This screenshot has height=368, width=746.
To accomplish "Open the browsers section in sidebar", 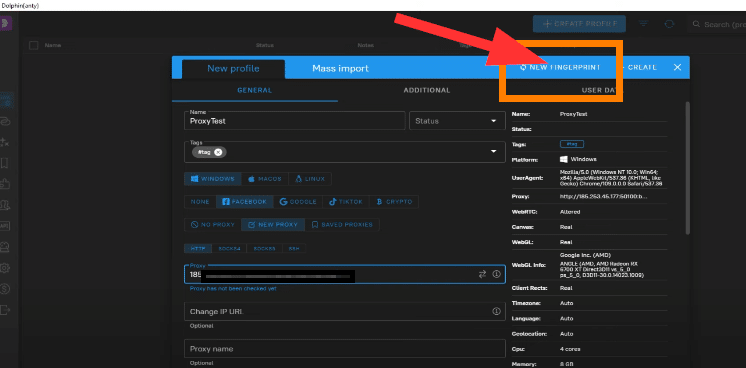I will pyautogui.click(x=7, y=100).
